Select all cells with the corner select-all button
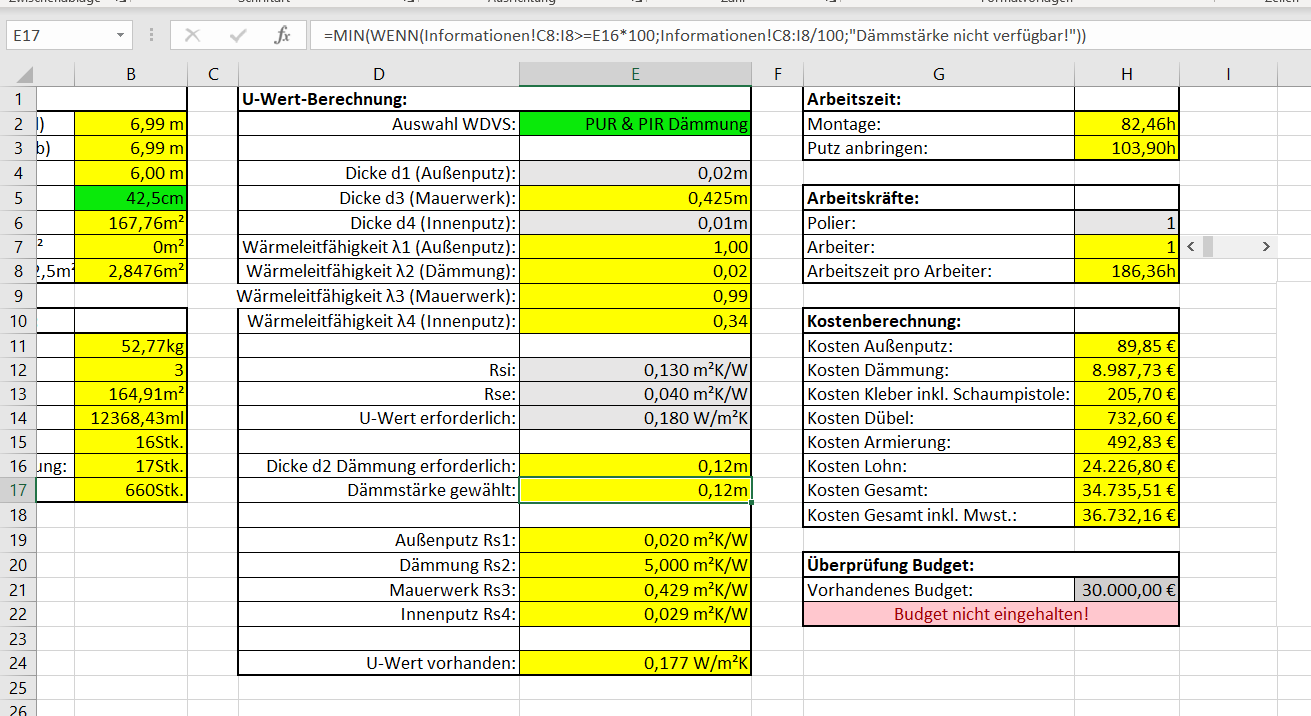Screen dimensions: 1311x716 pos(27,73)
